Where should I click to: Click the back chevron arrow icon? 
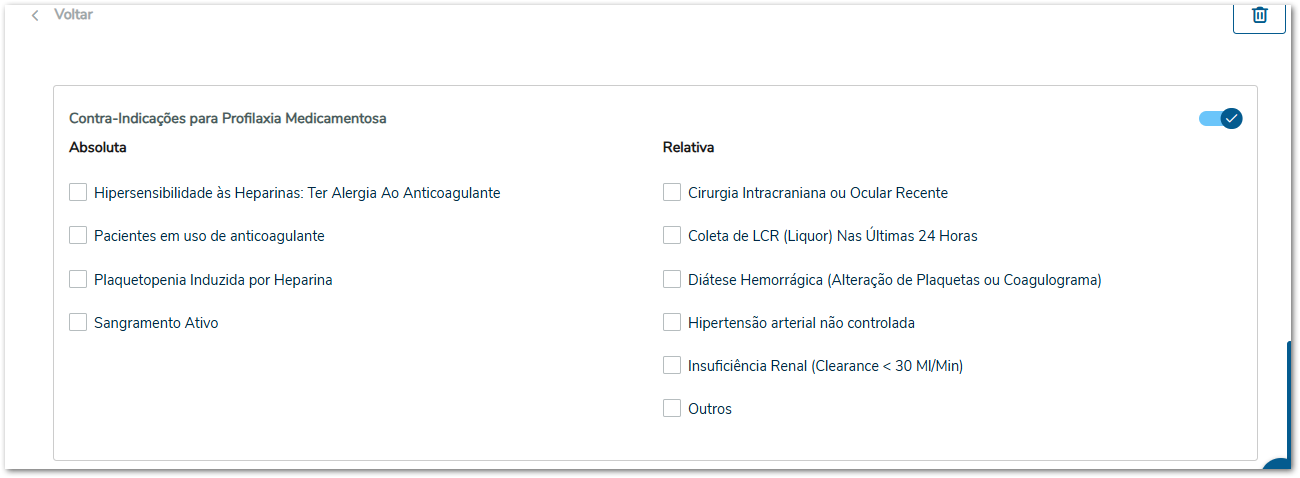(35, 16)
